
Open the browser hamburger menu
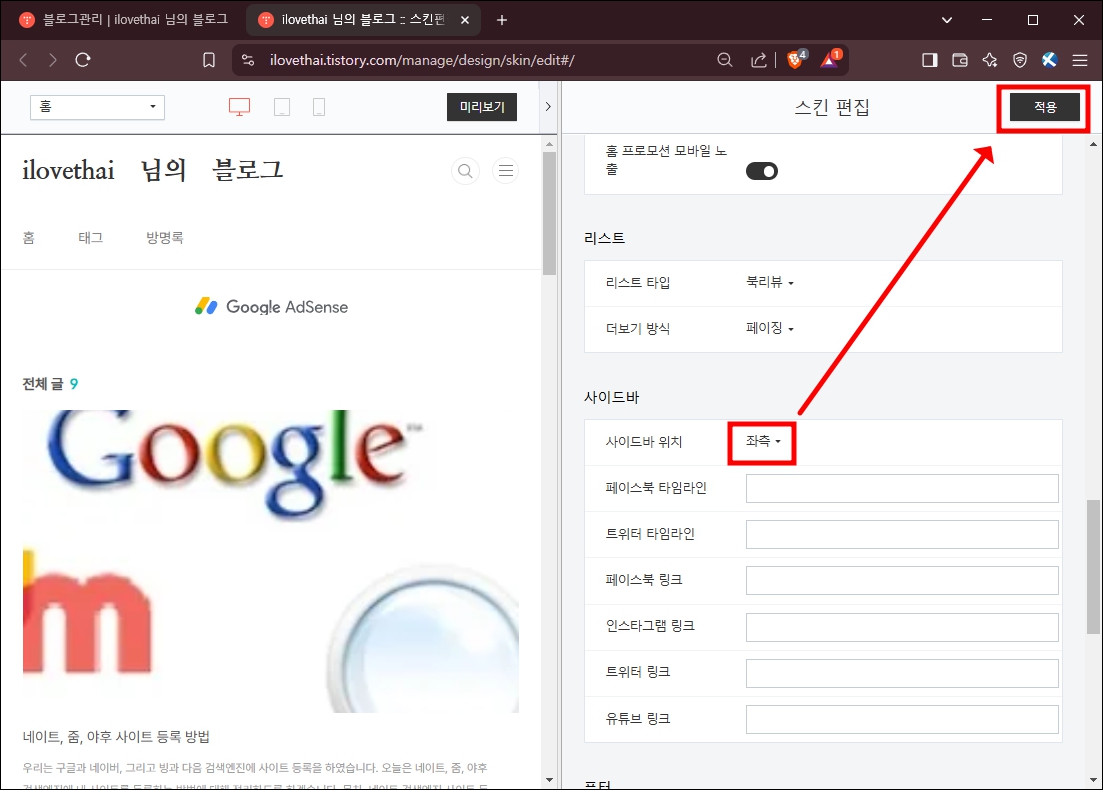pos(1080,60)
